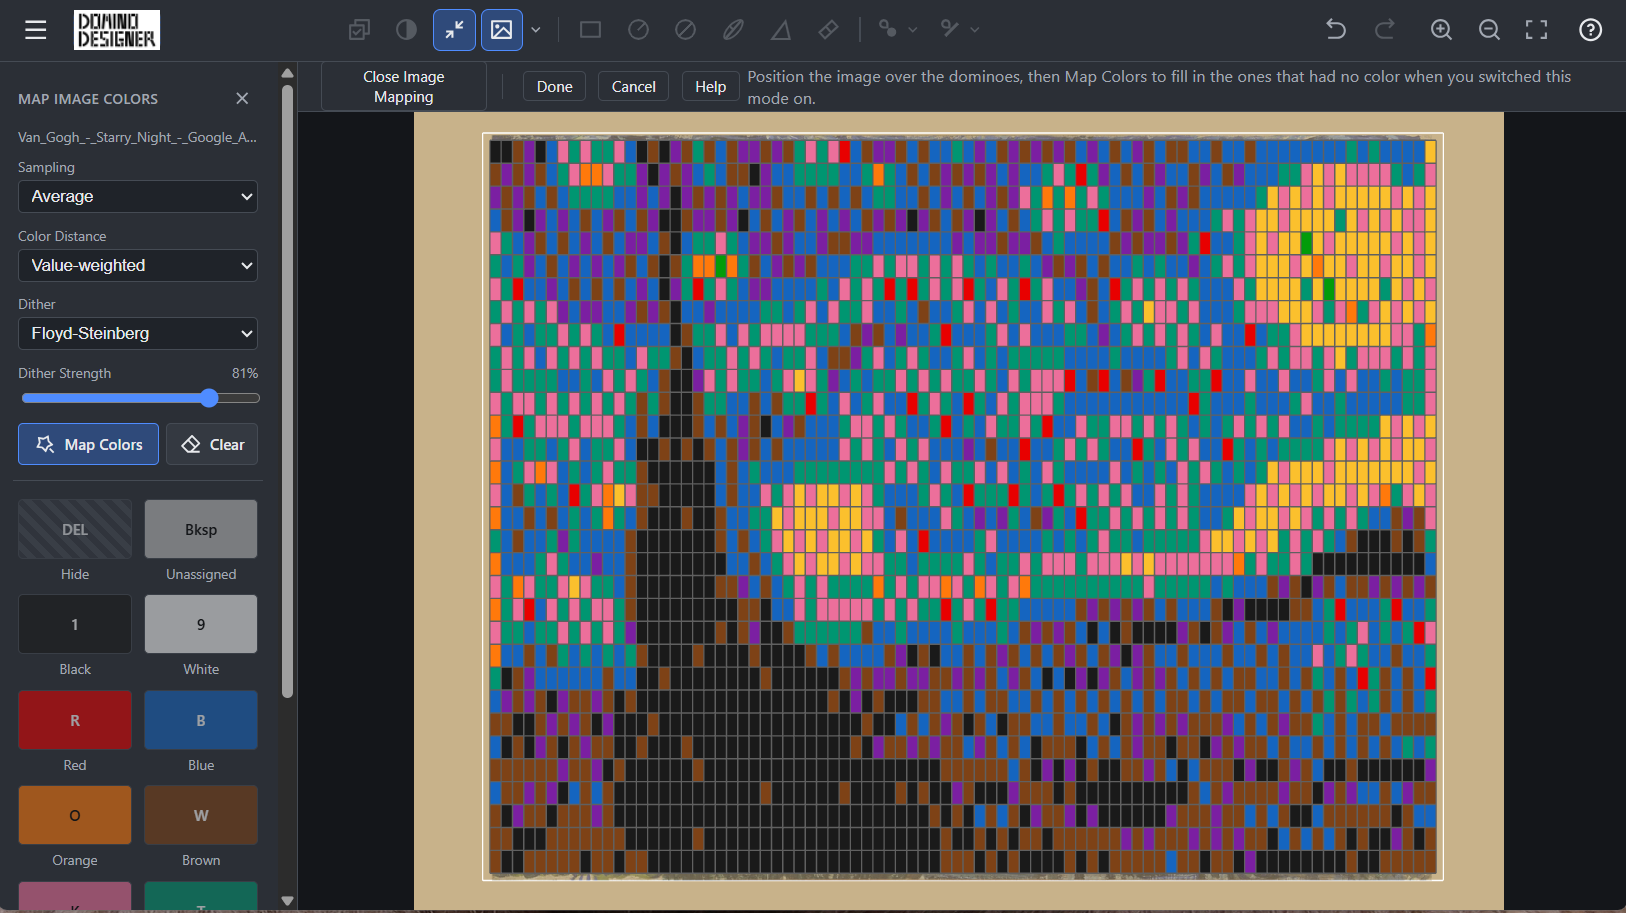
Task: Click the Cancel button
Action: (x=634, y=87)
